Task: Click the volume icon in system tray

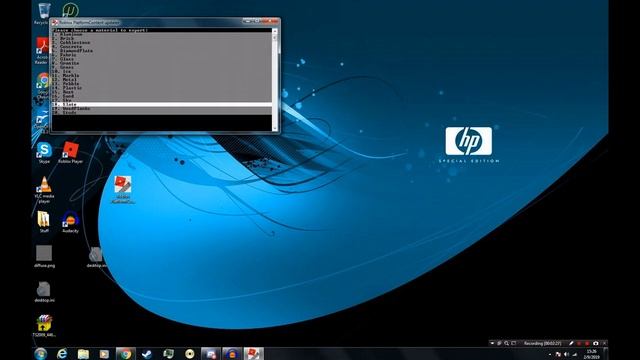Action: coord(567,354)
